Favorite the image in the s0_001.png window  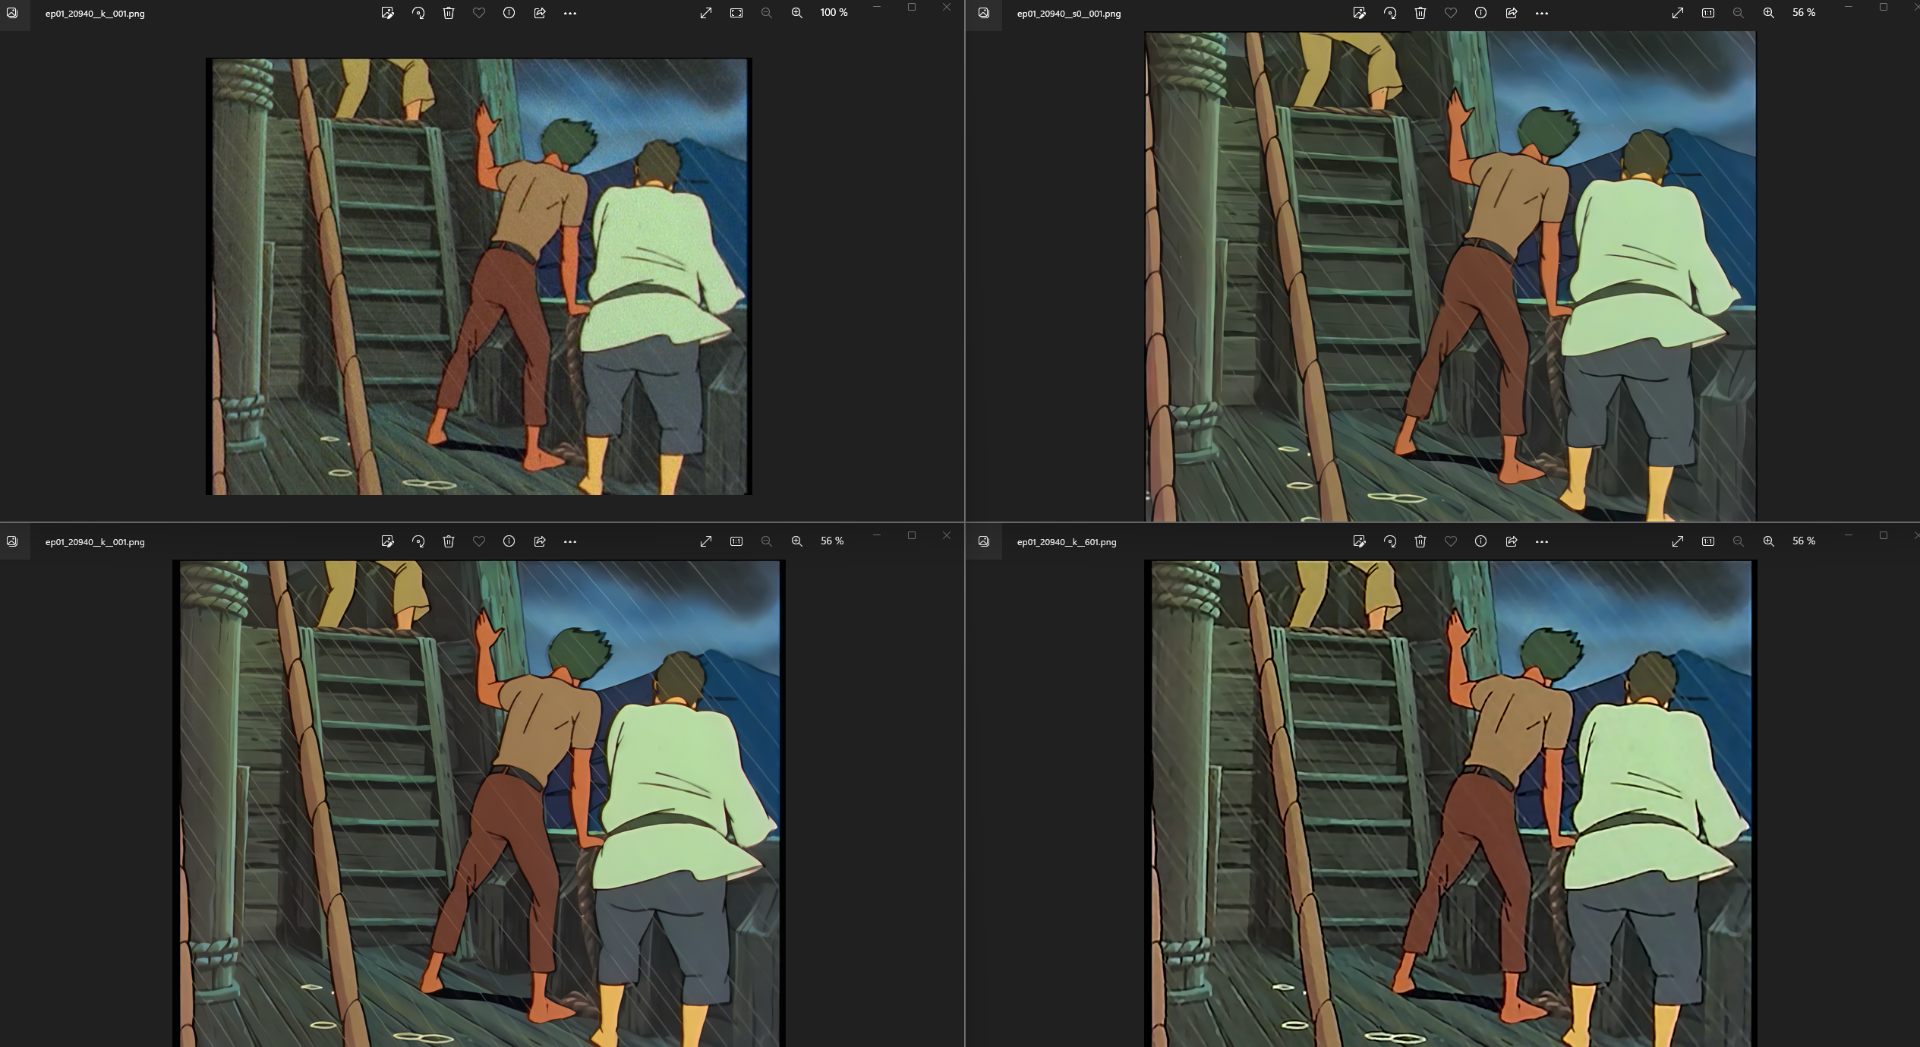click(1450, 13)
